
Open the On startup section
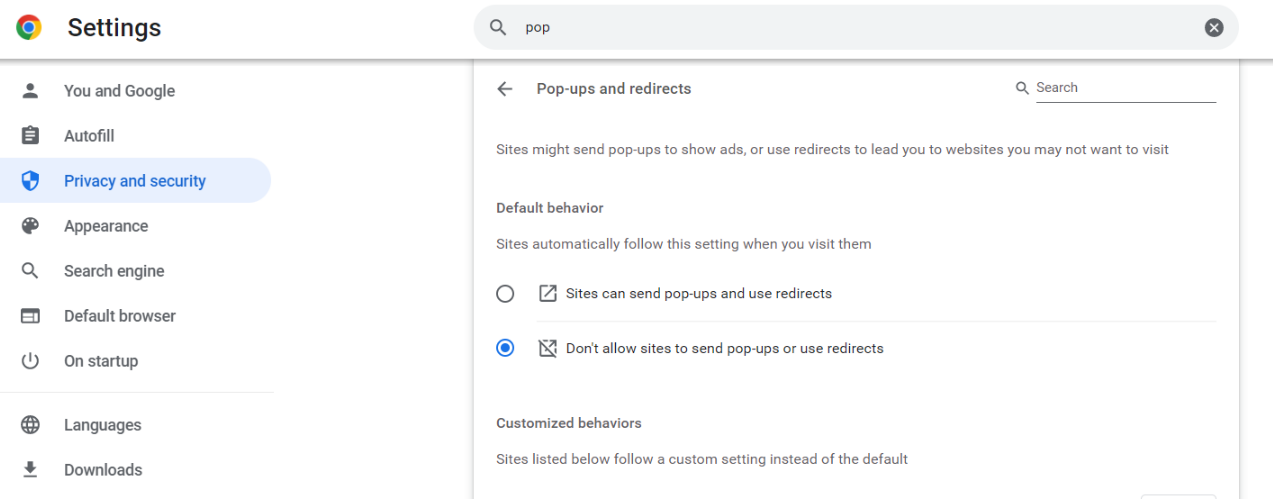tap(136, 361)
